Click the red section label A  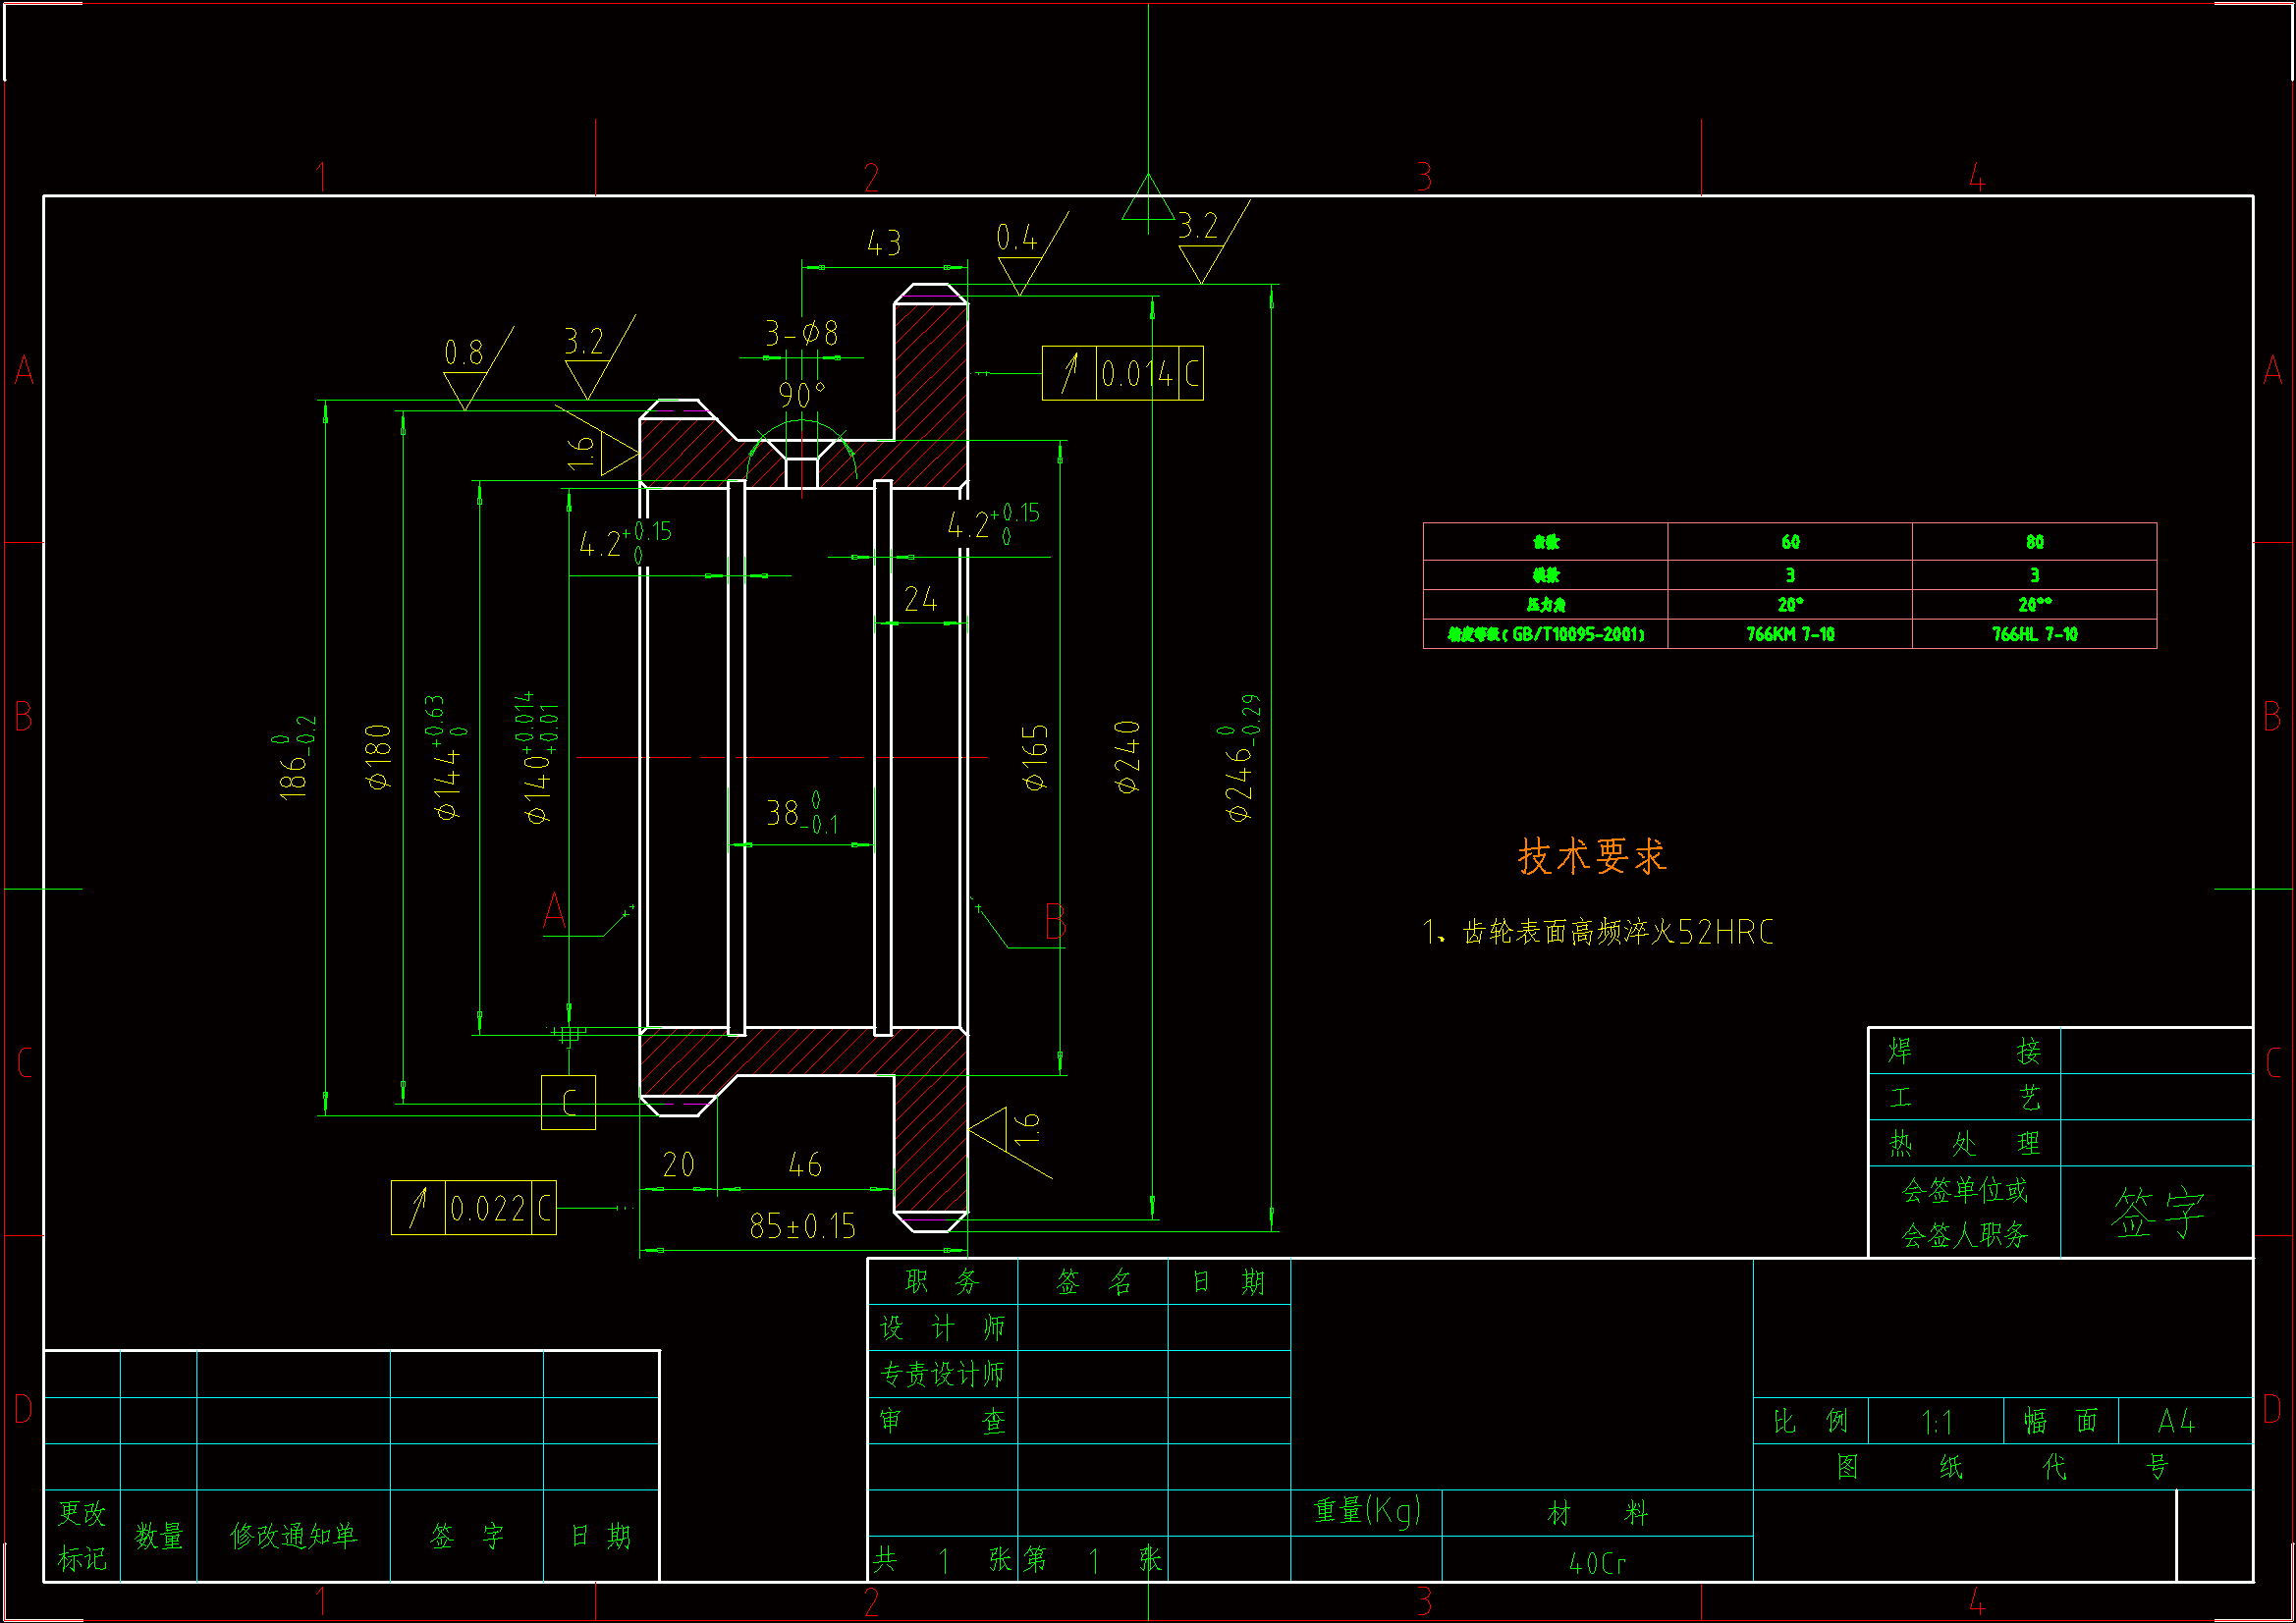pos(554,912)
